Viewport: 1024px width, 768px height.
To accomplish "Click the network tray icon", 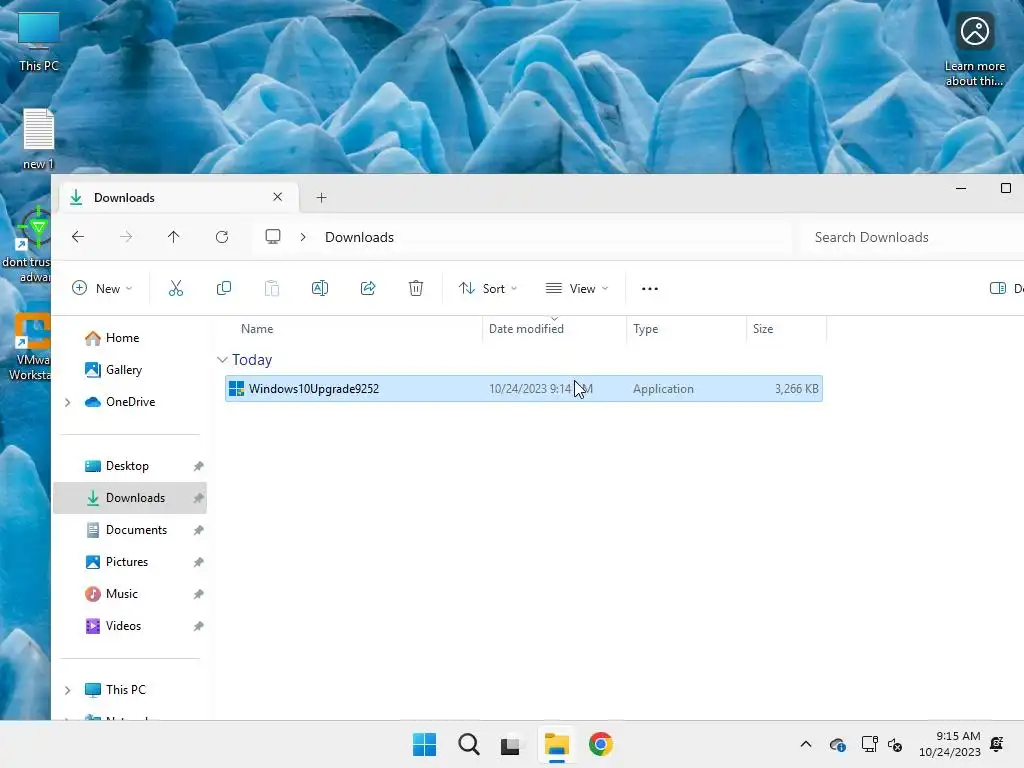I will pos(869,744).
